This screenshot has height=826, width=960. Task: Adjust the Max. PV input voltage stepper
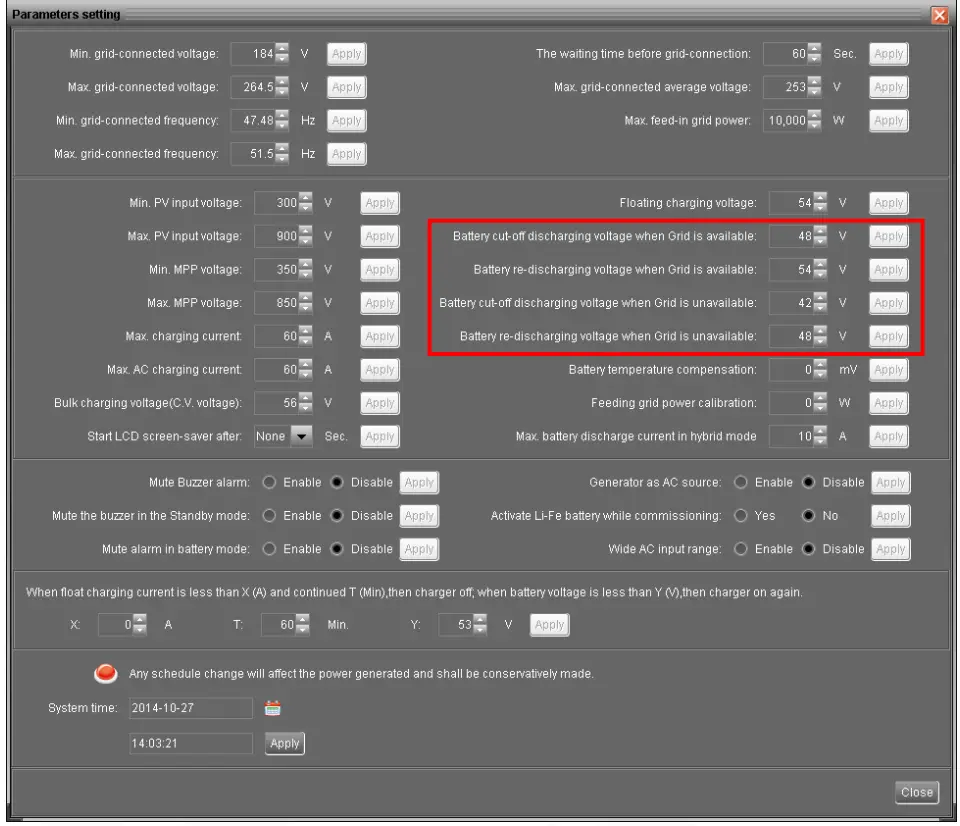pos(305,236)
